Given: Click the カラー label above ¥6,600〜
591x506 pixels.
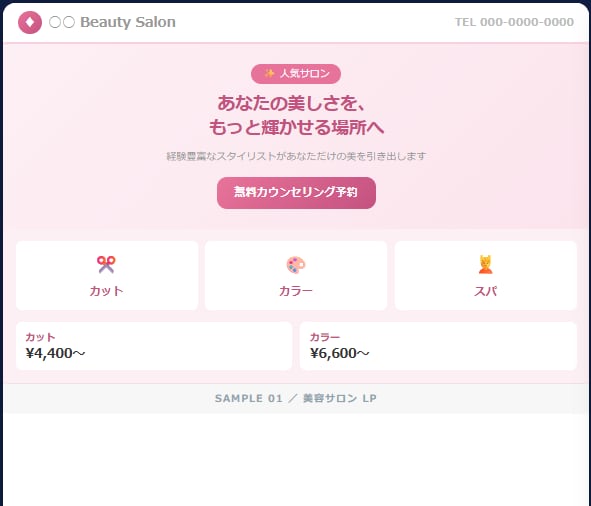Looking at the screenshot, I should [x=325, y=337].
